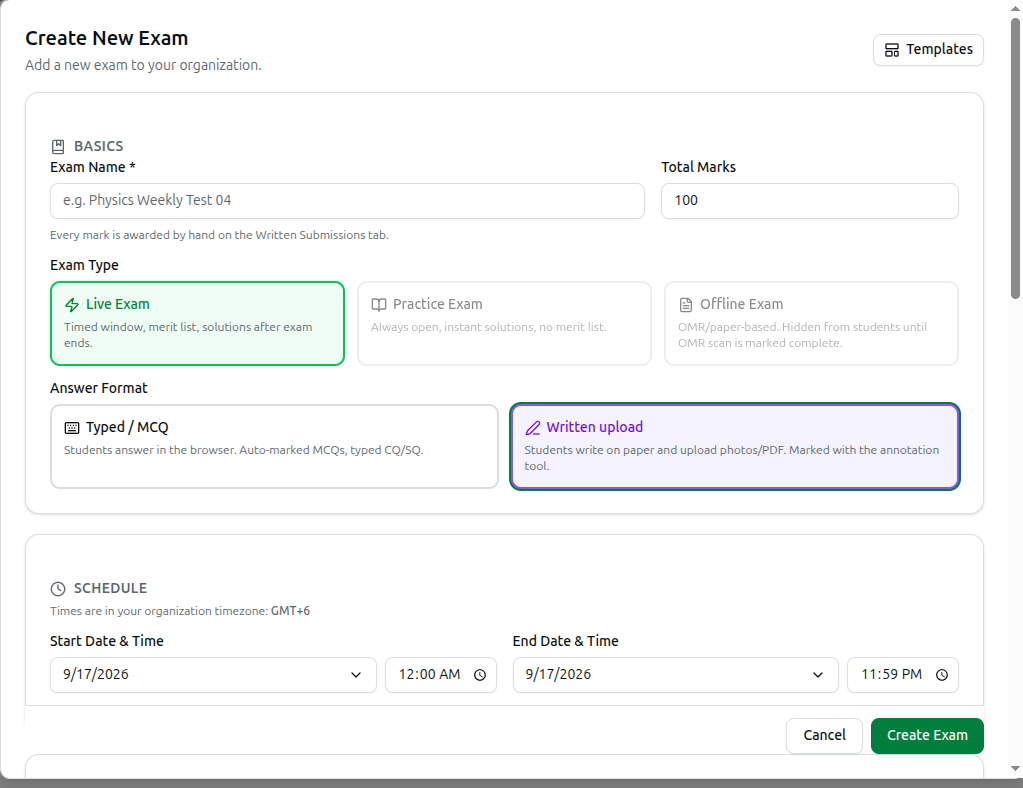
Task: Click the Practice Exam open book icon
Action: tap(379, 305)
